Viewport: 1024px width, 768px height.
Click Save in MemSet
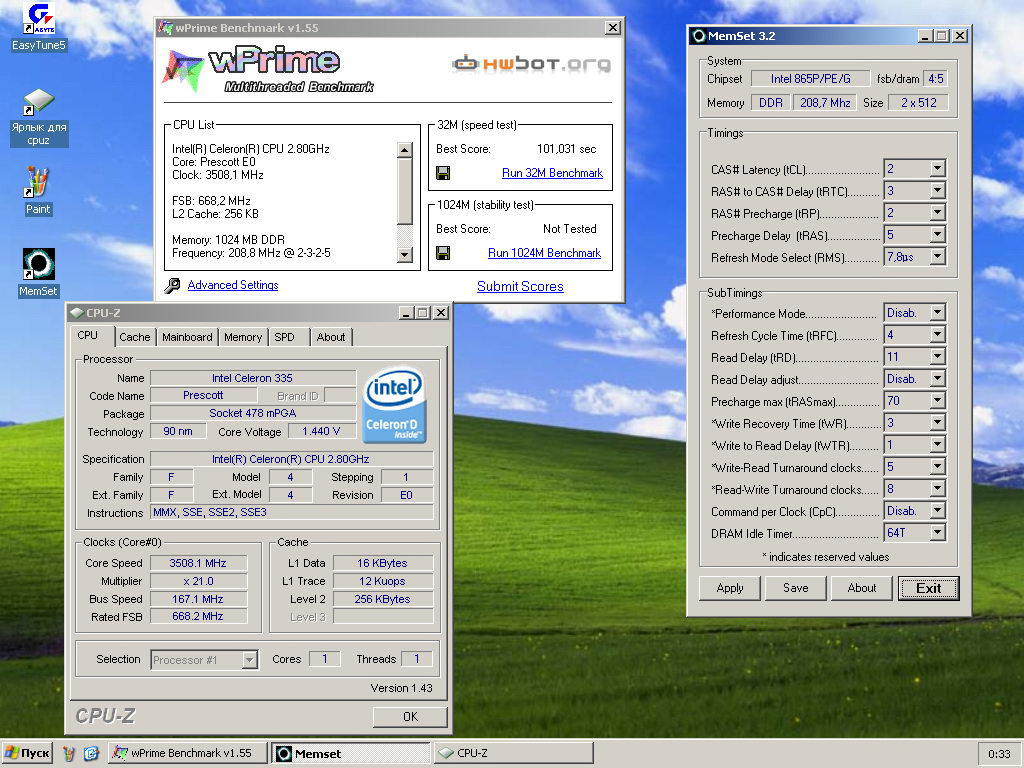pyautogui.click(x=795, y=588)
